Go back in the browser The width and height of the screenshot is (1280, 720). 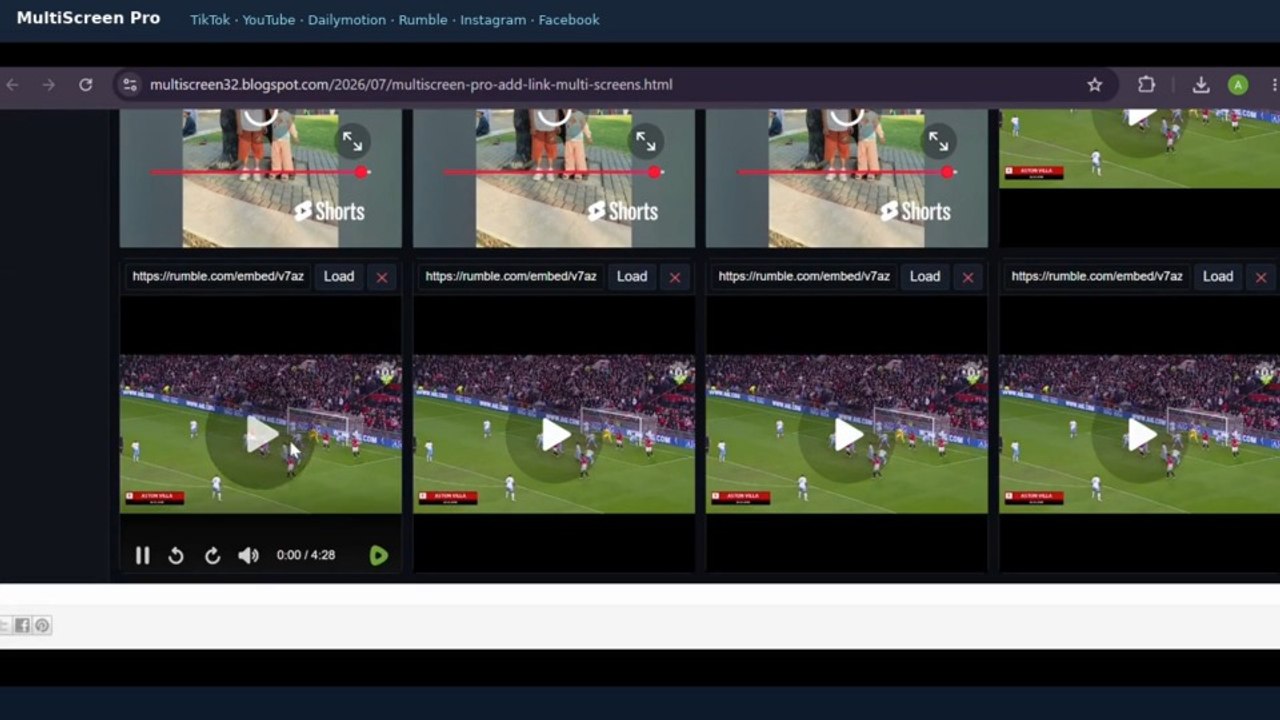tap(13, 85)
